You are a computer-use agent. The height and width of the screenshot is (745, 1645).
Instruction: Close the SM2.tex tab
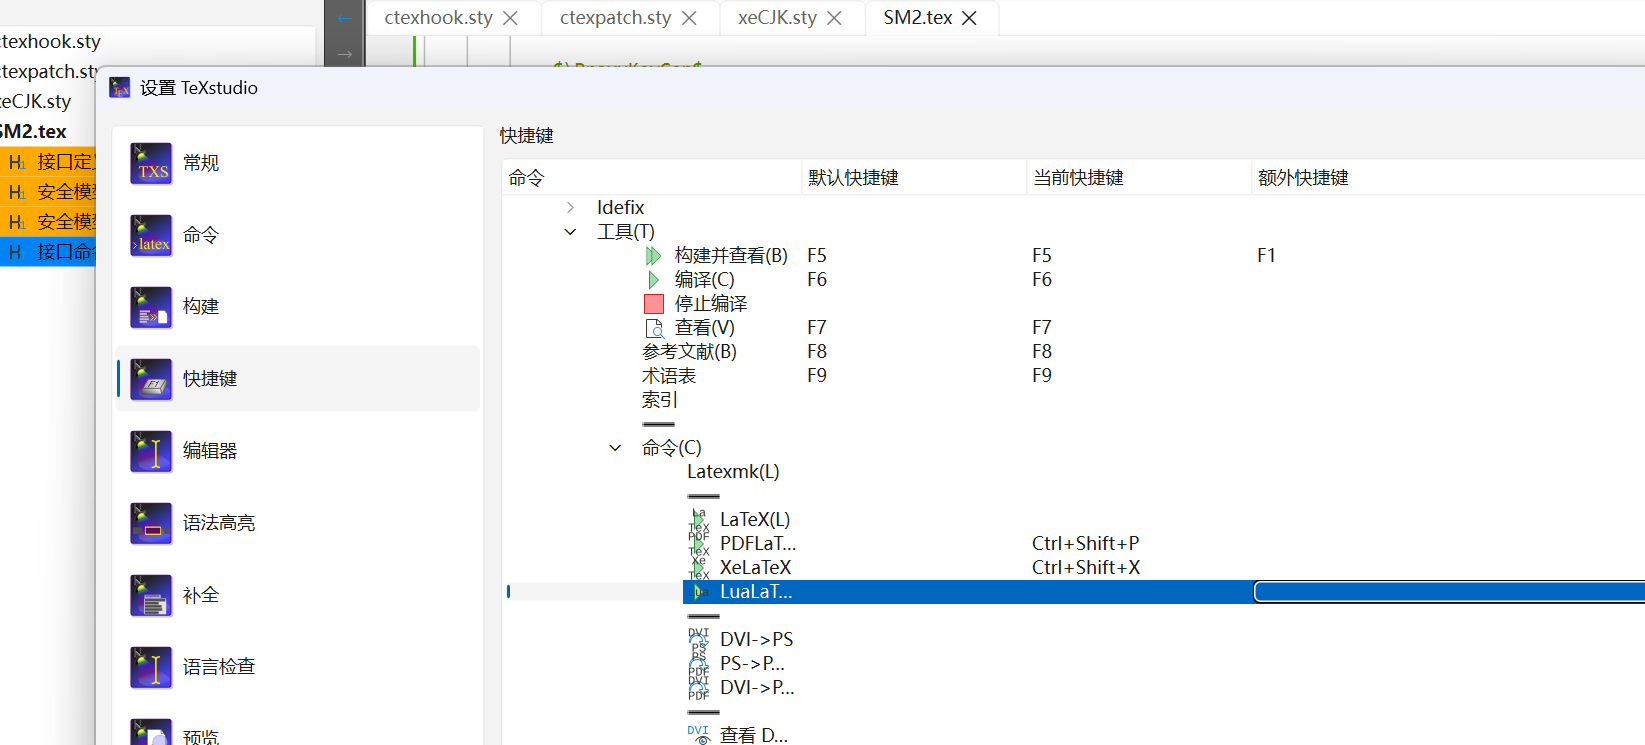969,18
